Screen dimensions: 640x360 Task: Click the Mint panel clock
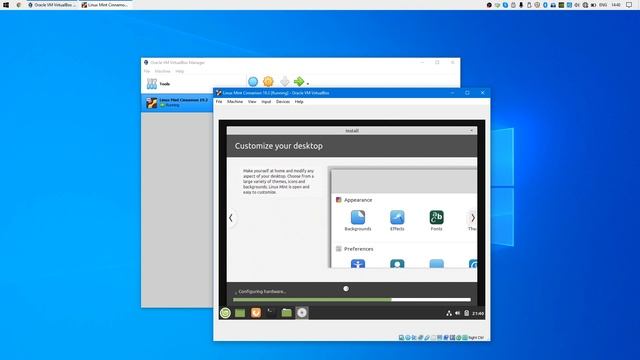coord(478,313)
